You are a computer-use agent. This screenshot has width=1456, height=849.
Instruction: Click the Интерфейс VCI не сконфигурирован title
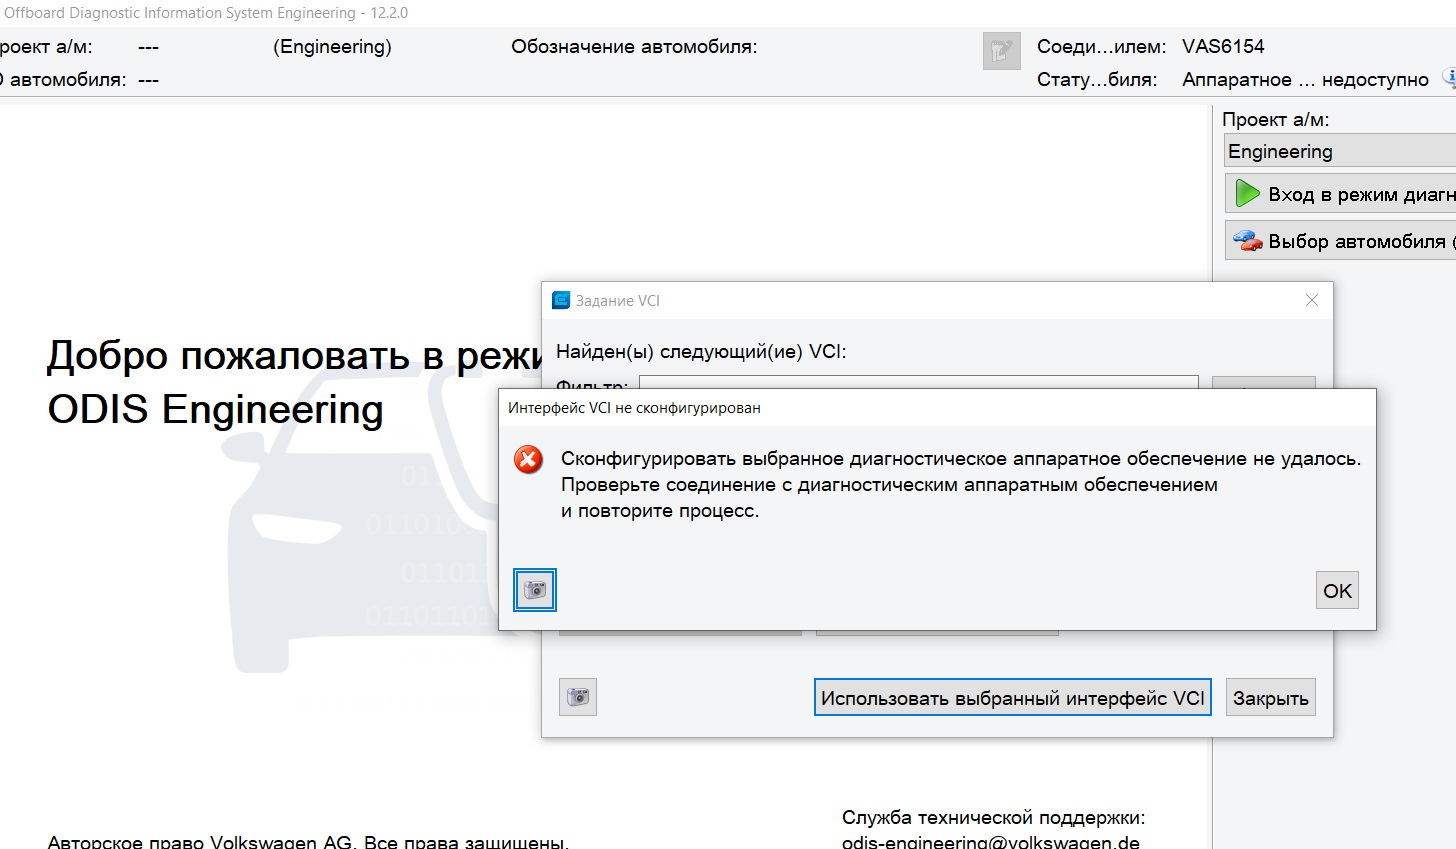[634, 408]
